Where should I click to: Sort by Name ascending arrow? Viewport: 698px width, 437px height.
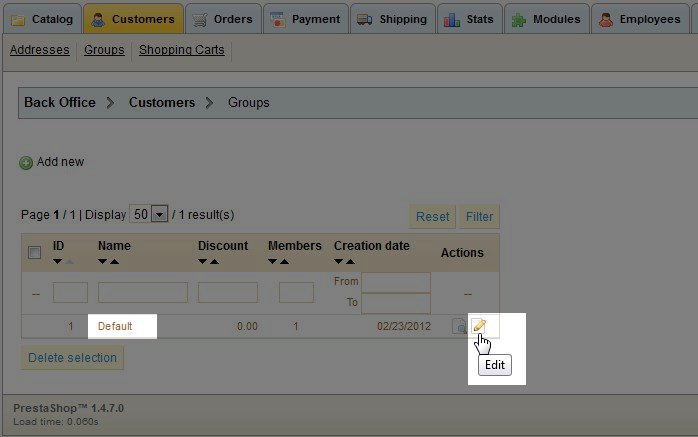point(116,262)
